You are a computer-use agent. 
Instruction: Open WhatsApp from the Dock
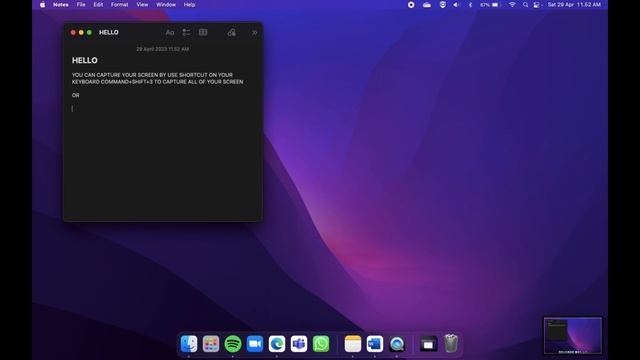[x=321, y=344]
